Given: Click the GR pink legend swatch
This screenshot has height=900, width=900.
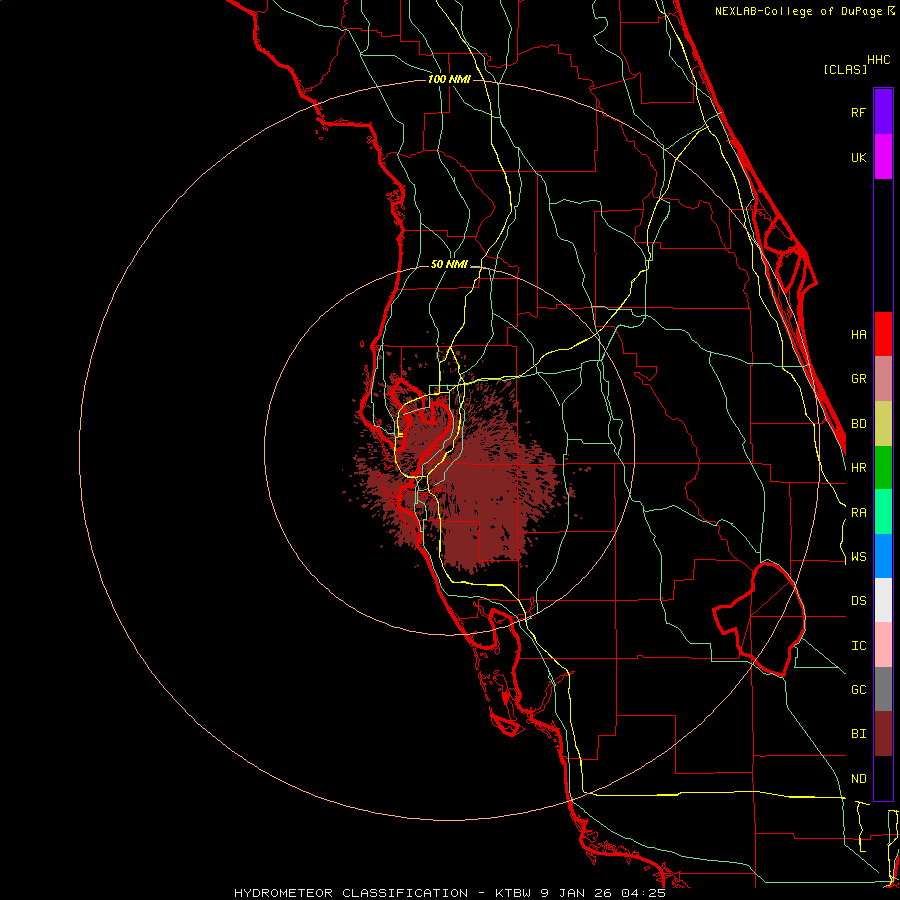Looking at the screenshot, I should (x=883, y=379).
